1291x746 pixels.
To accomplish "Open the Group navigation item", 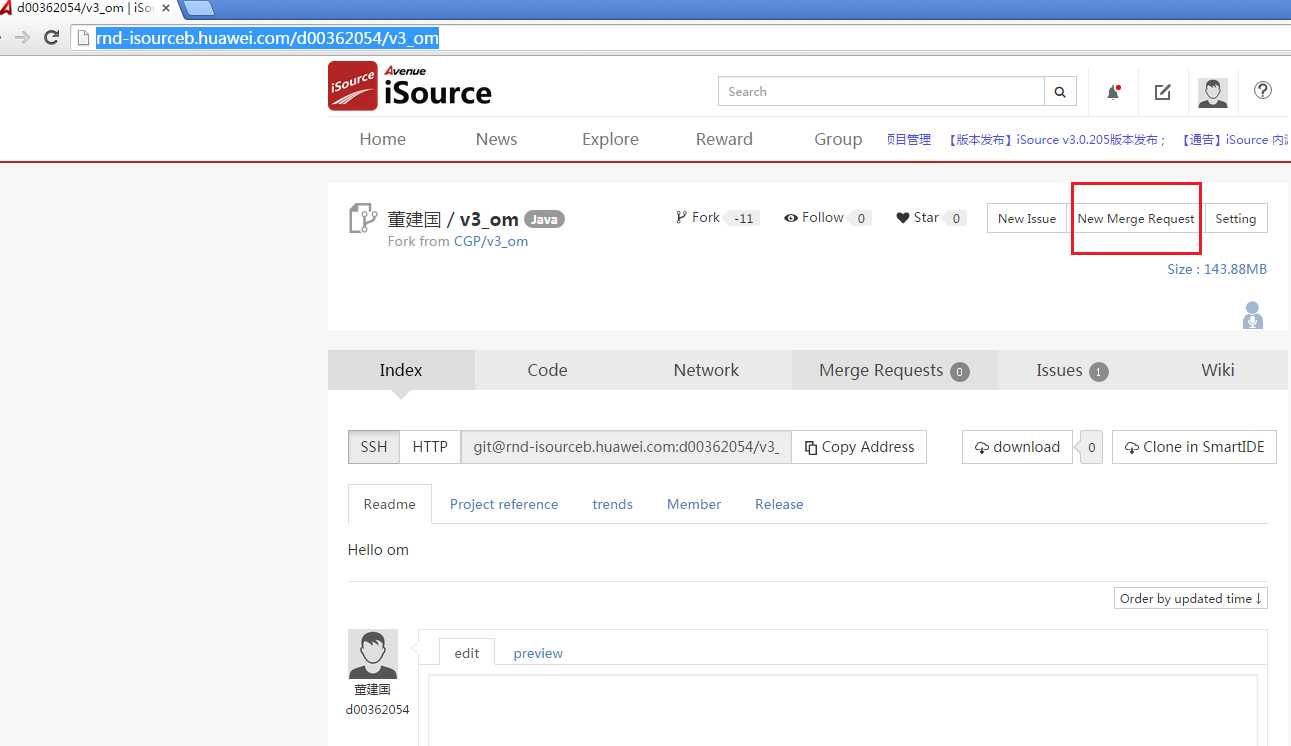I will coord(838,139).
